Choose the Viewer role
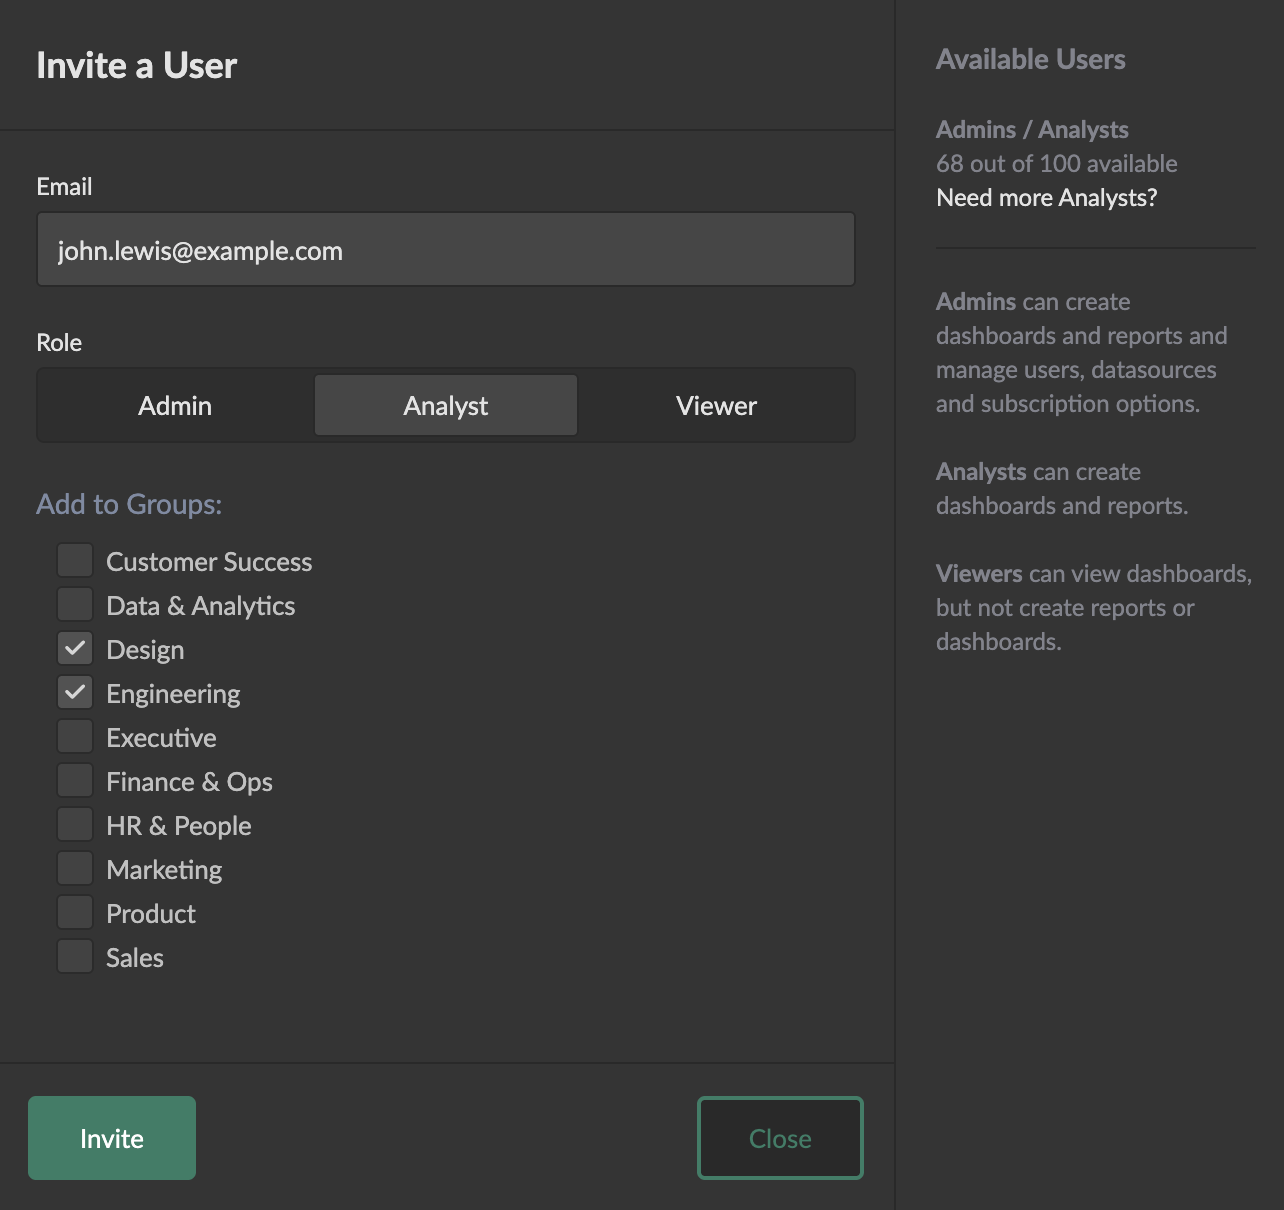The image size is (1284, 1210). pos(716,406)
